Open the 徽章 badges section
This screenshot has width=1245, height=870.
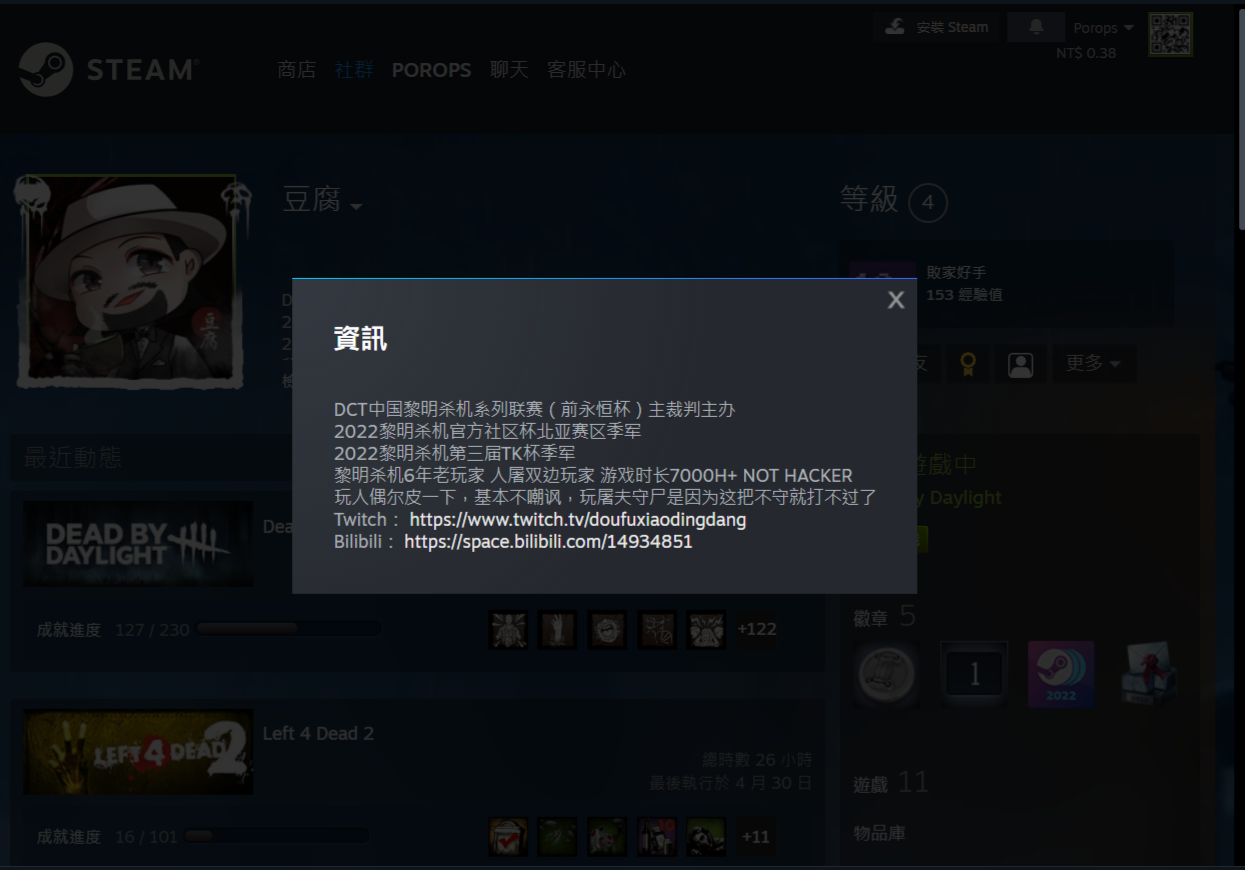[884, 617]
